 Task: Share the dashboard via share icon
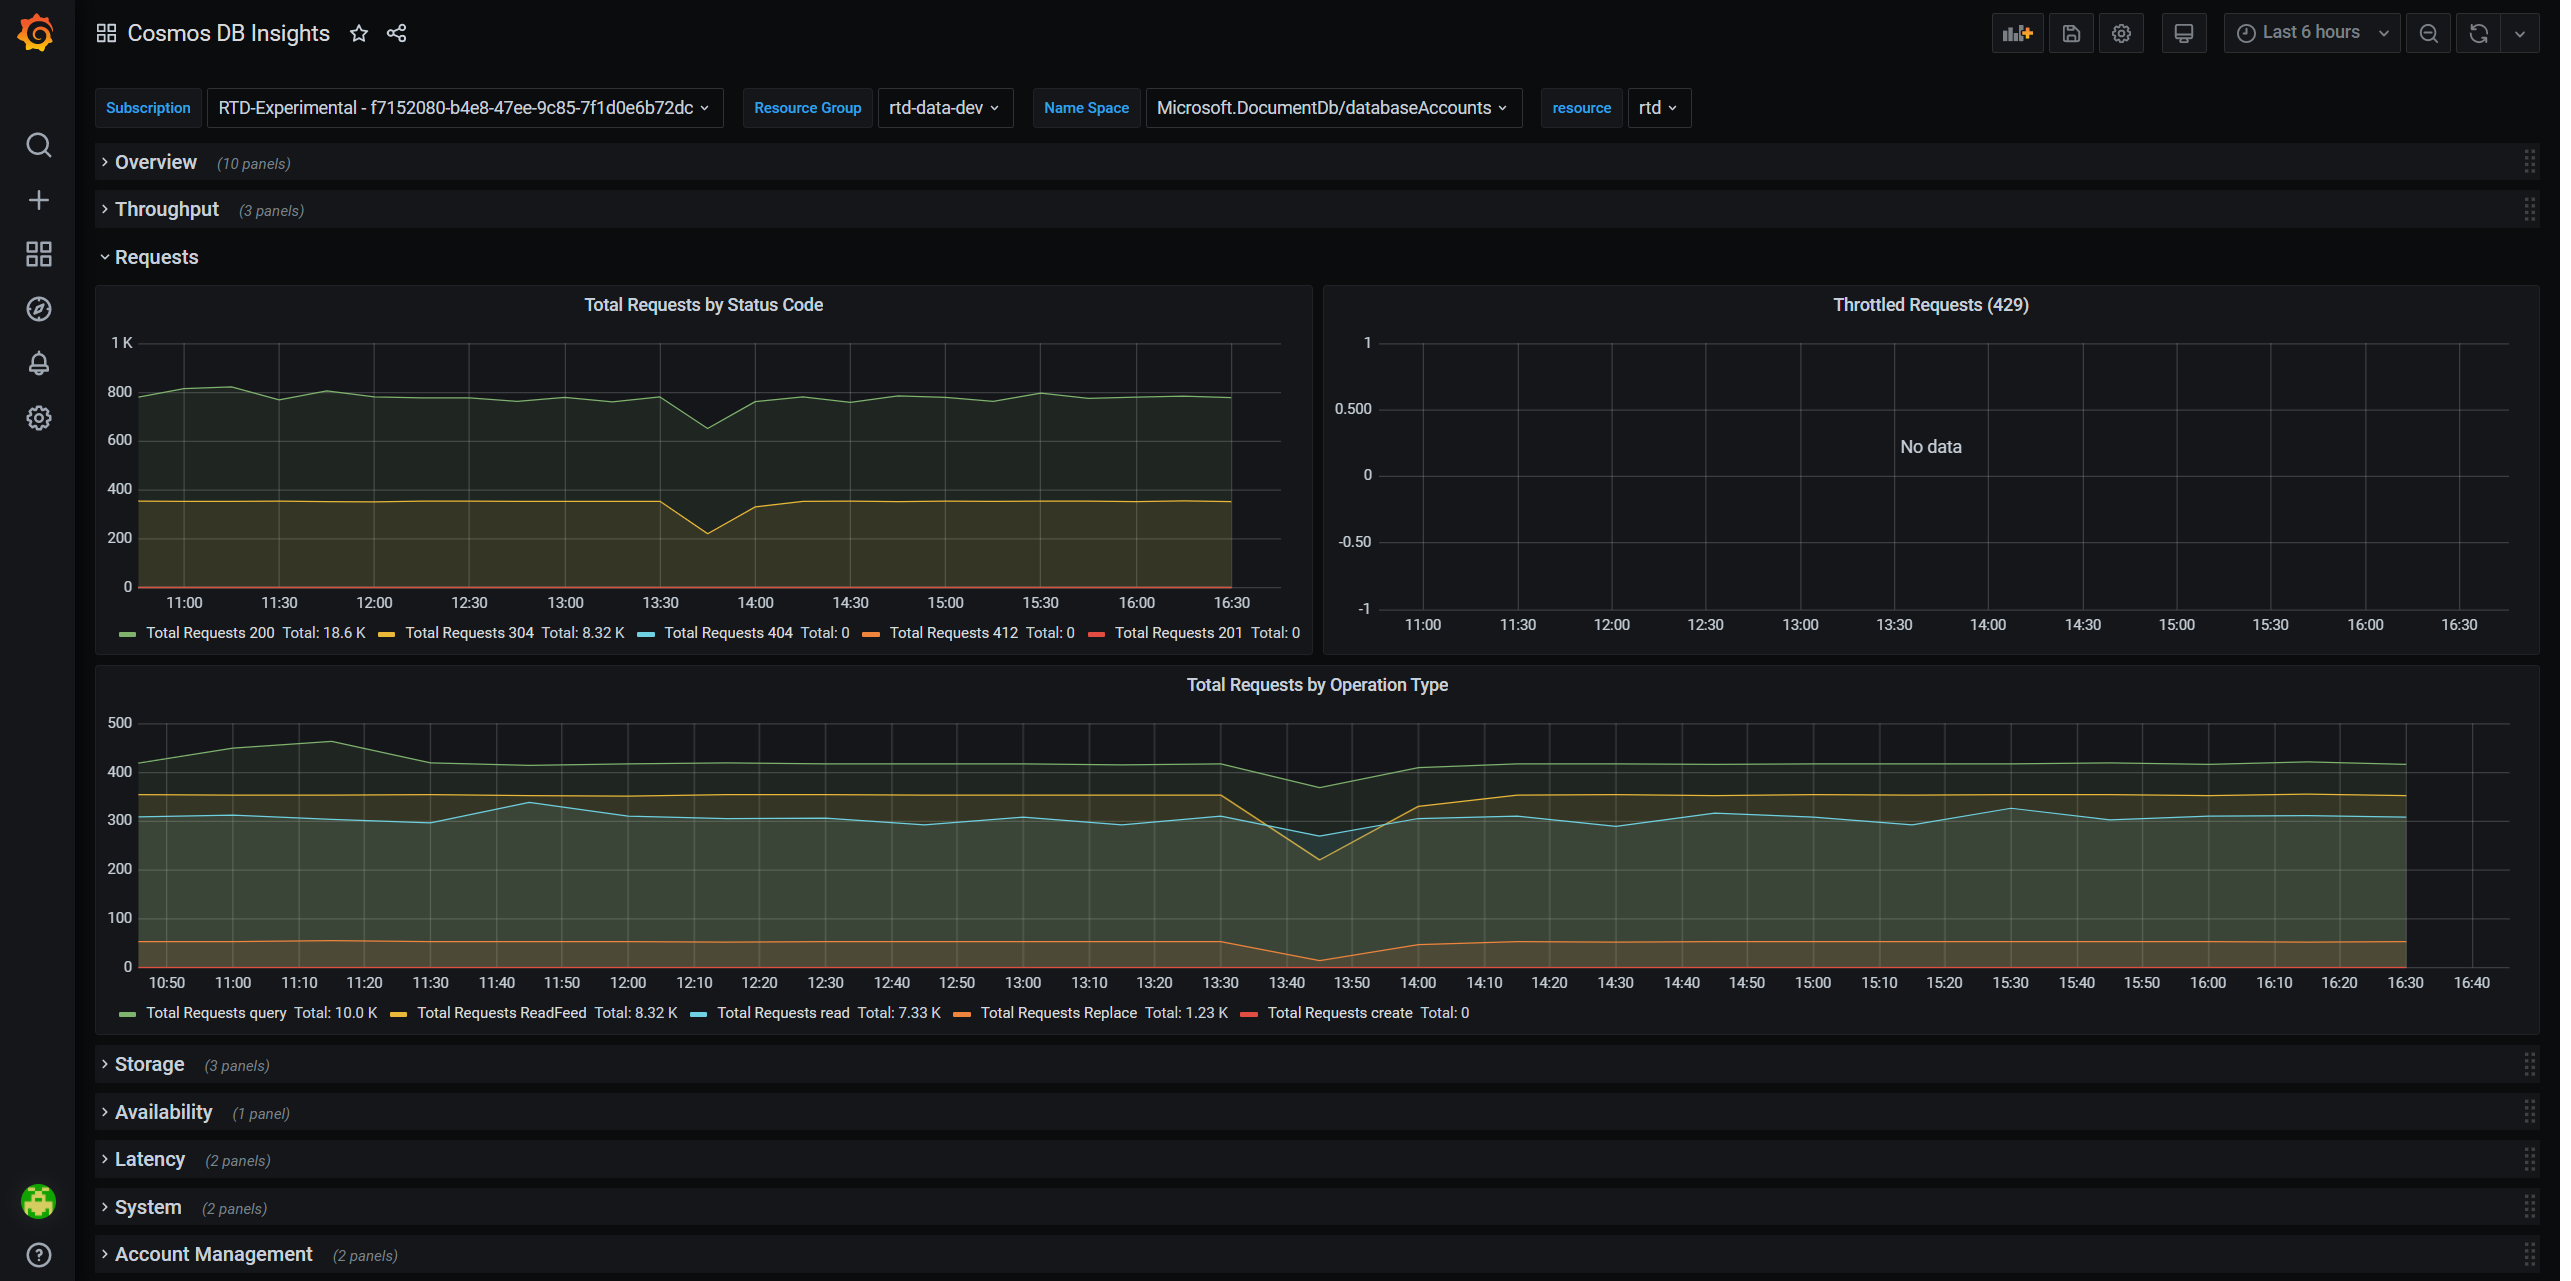click(396, 33)
